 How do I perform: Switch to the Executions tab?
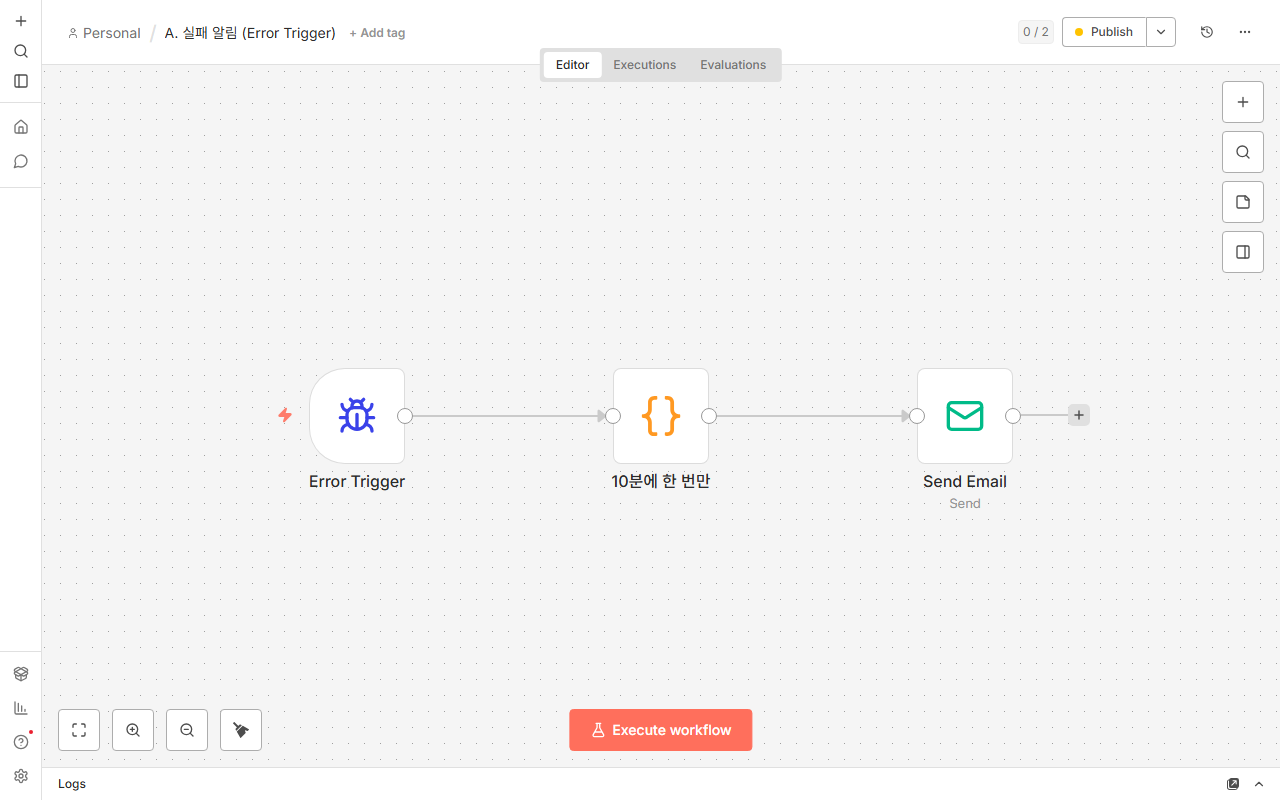[x=645, y=65]
